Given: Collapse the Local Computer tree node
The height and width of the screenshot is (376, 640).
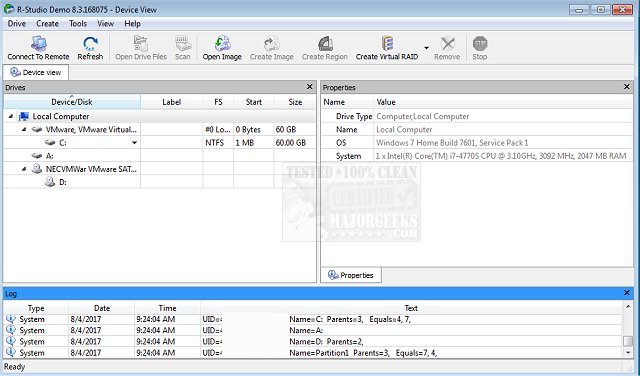Looking at the screenshot, I should (11, 116).
